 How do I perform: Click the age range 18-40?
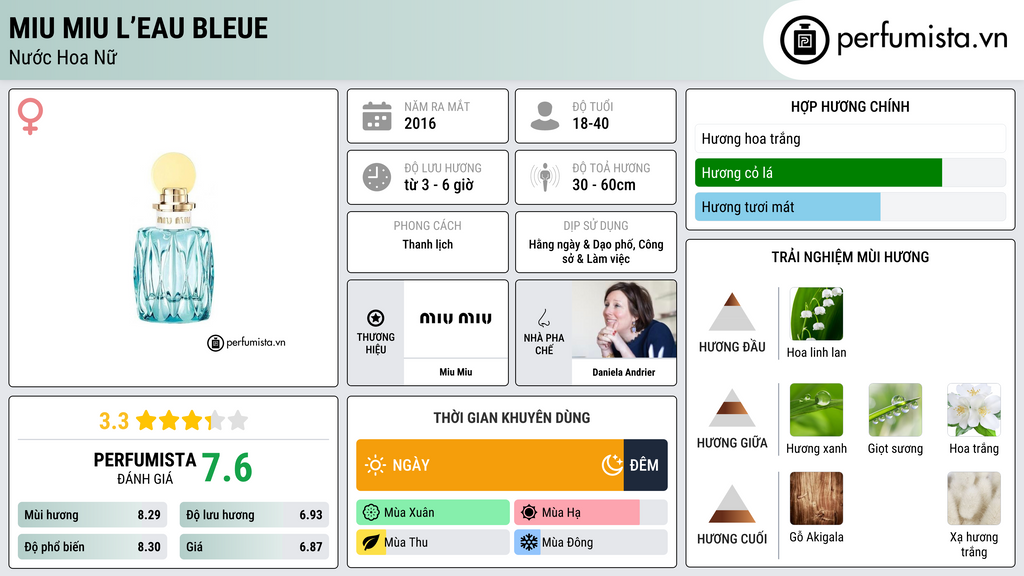590,123
